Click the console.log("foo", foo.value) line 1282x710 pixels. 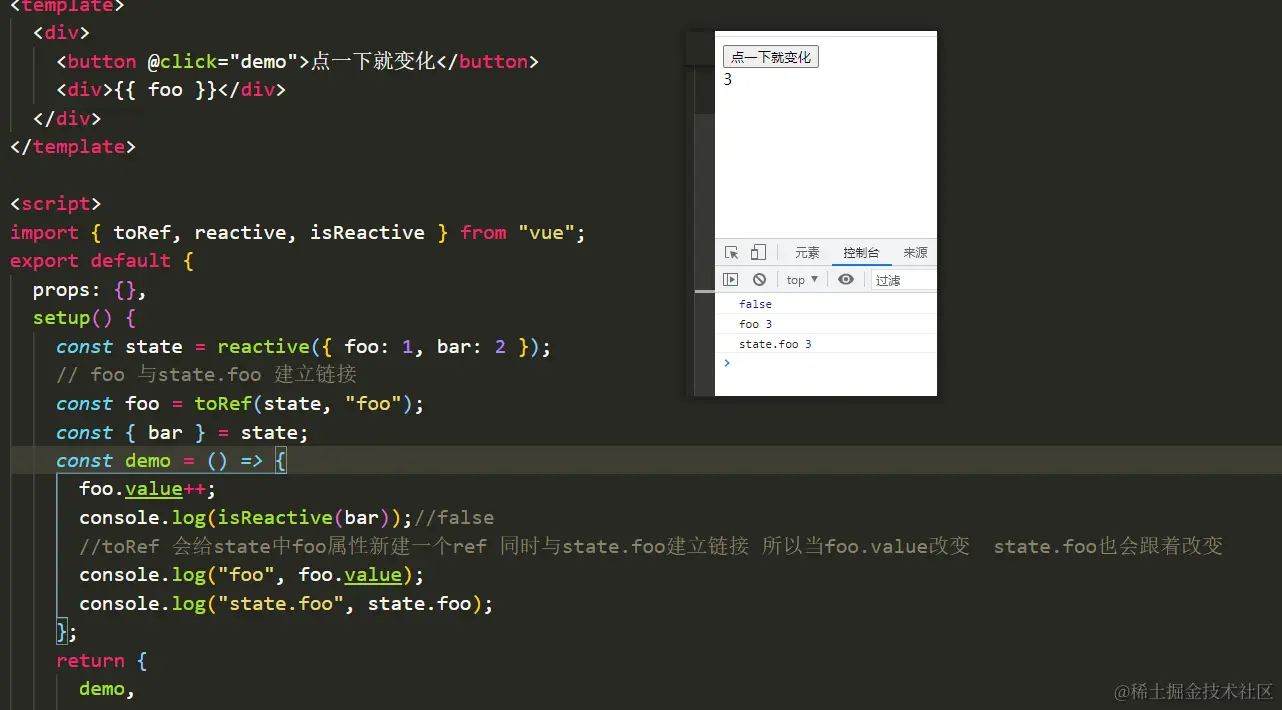pyautogui.click(x=252, y=575)
